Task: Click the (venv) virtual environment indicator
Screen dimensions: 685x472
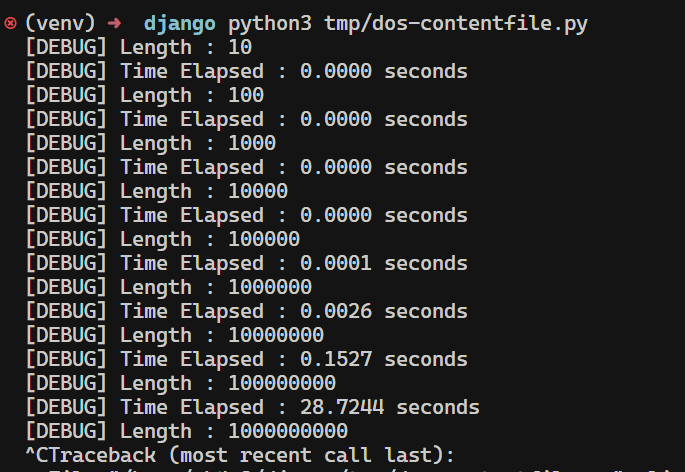Action: (60, 23)
